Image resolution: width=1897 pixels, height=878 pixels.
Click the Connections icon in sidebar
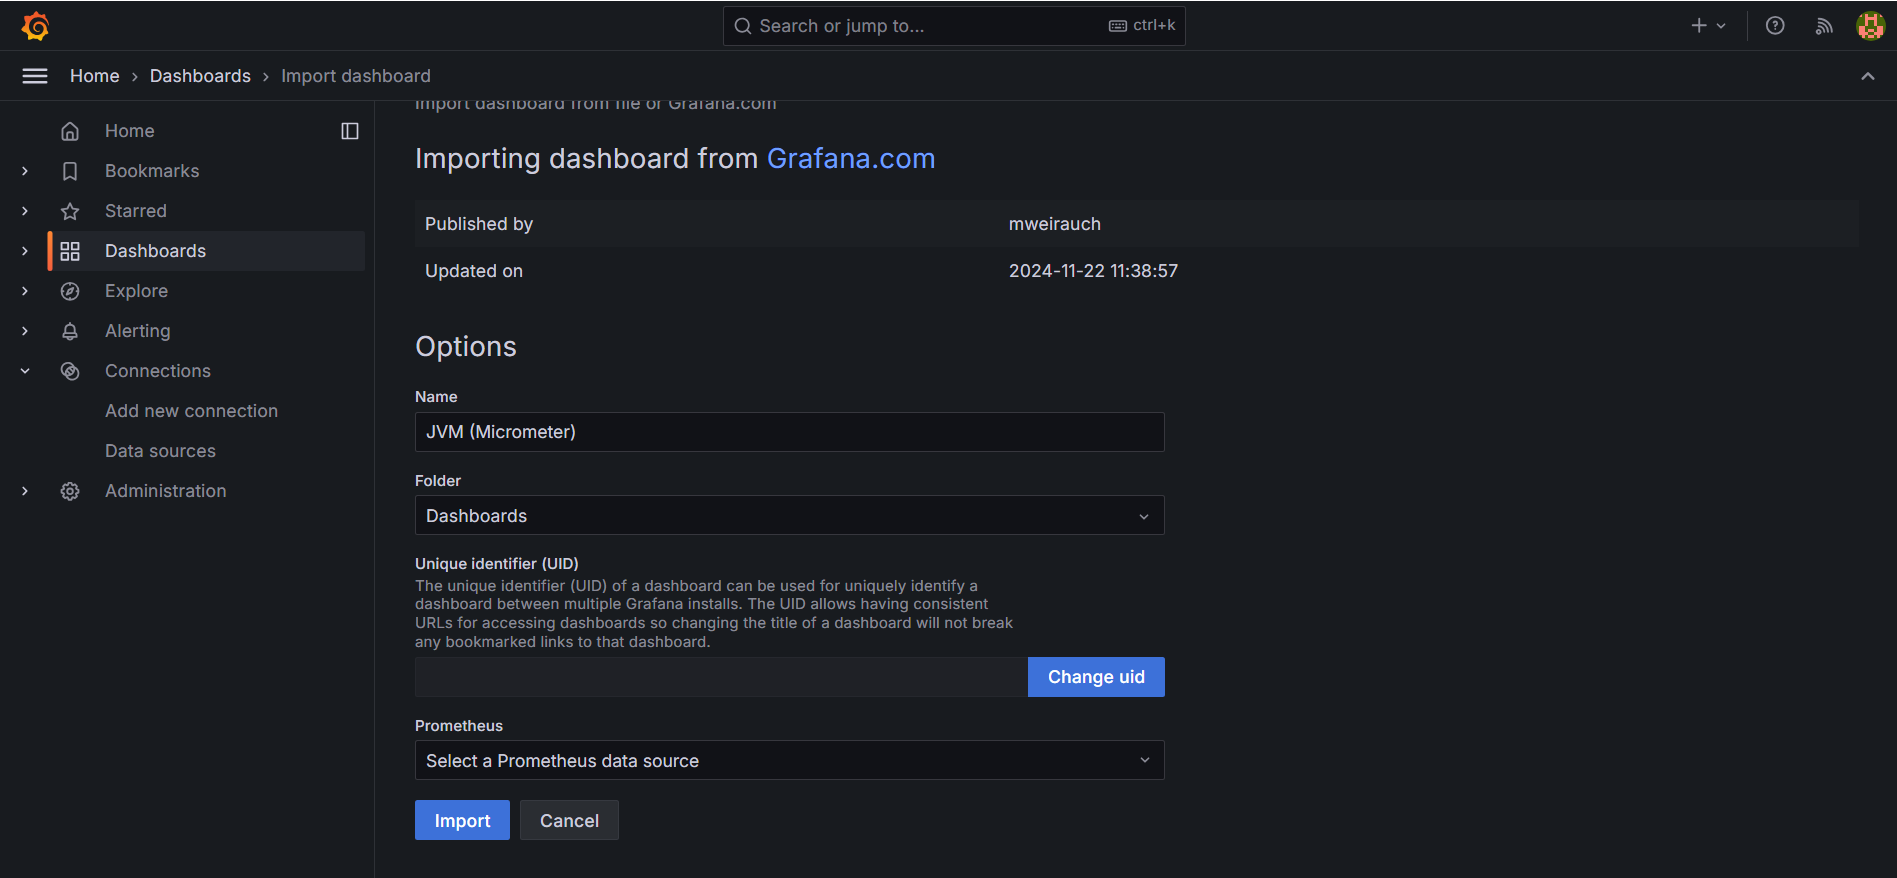point(70,371)
